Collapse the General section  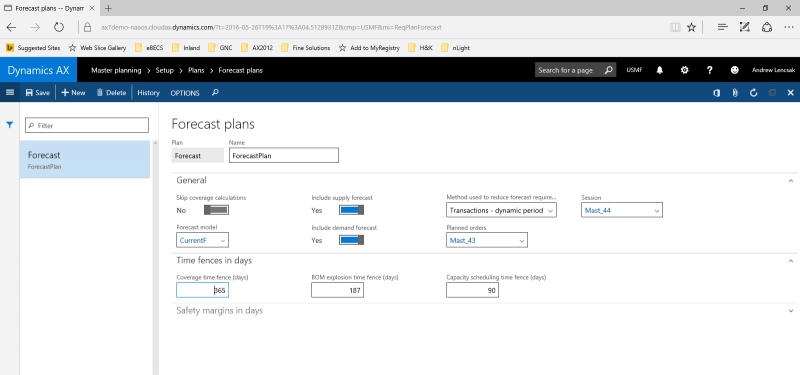tap(790, 181)
